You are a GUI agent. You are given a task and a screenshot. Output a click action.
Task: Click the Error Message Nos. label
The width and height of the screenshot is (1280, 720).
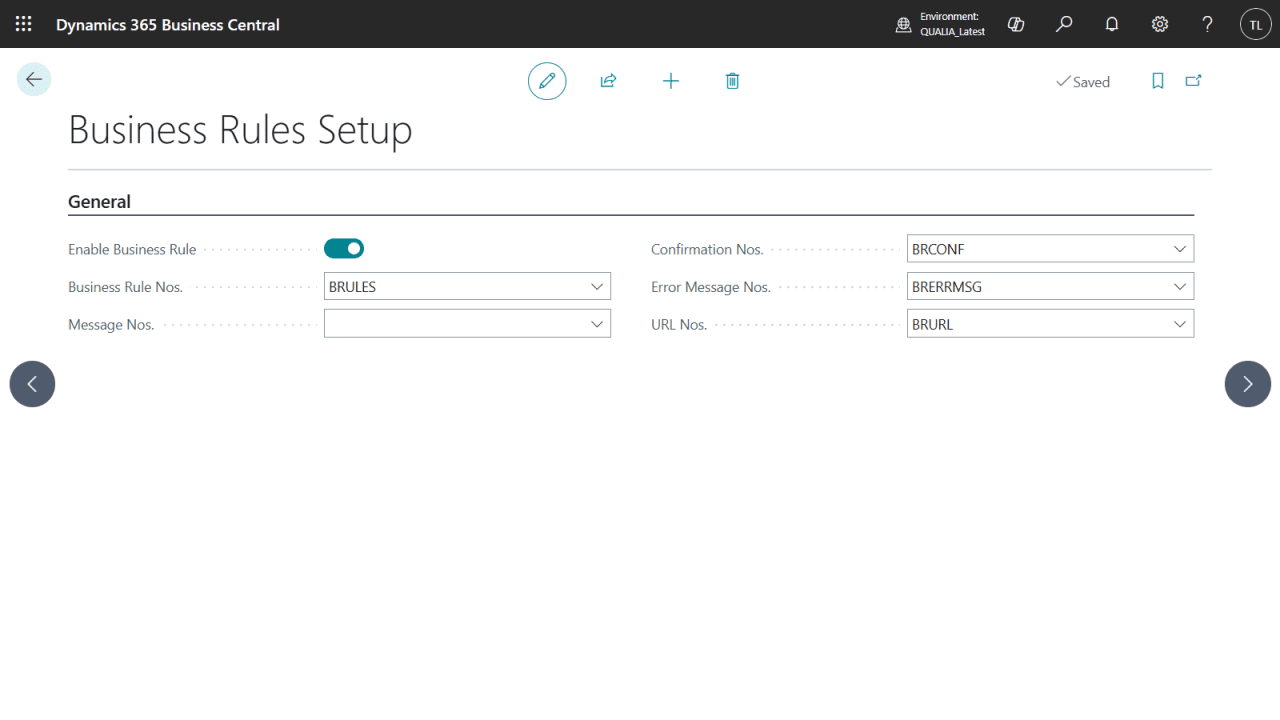tap(711, 287)
